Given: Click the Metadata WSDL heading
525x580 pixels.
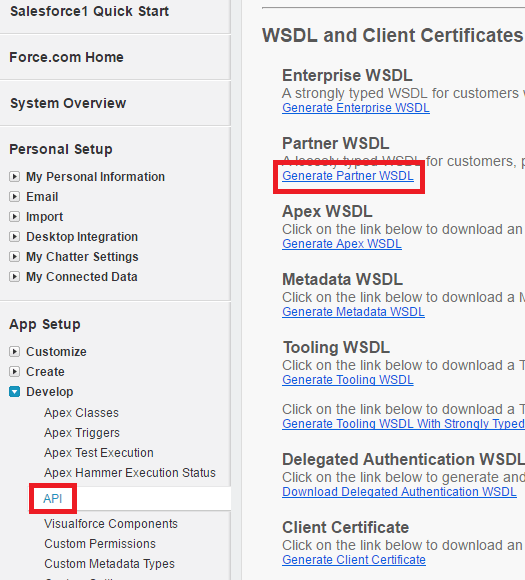Looking at the screenshot, I should pos(343,280).
